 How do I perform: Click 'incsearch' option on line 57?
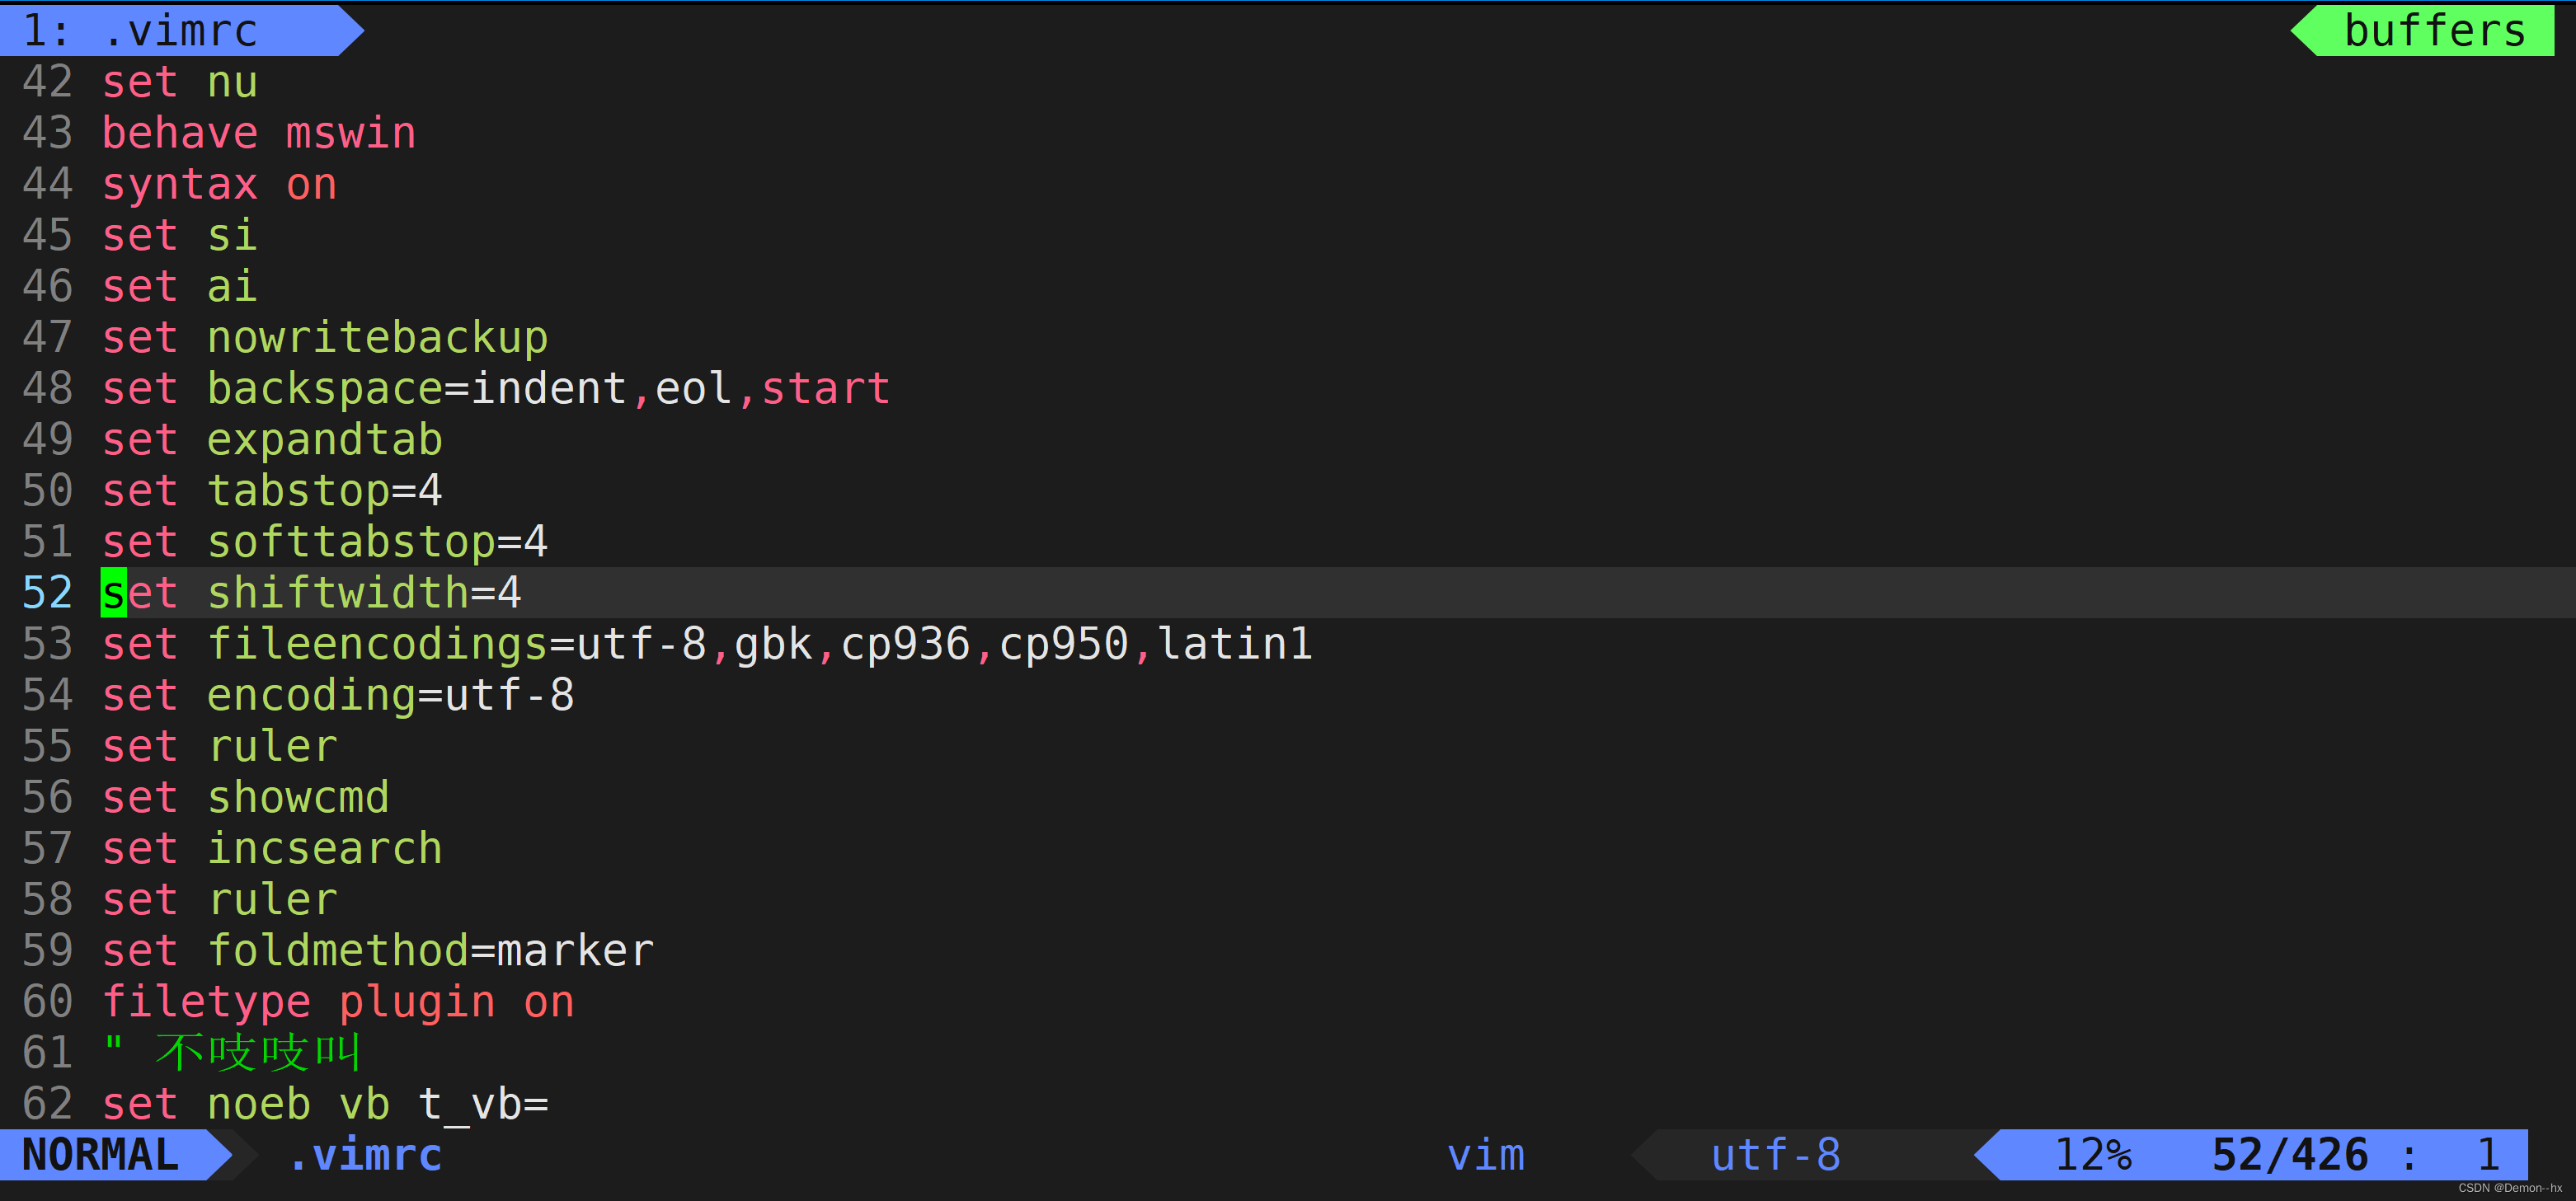[325, 849]
